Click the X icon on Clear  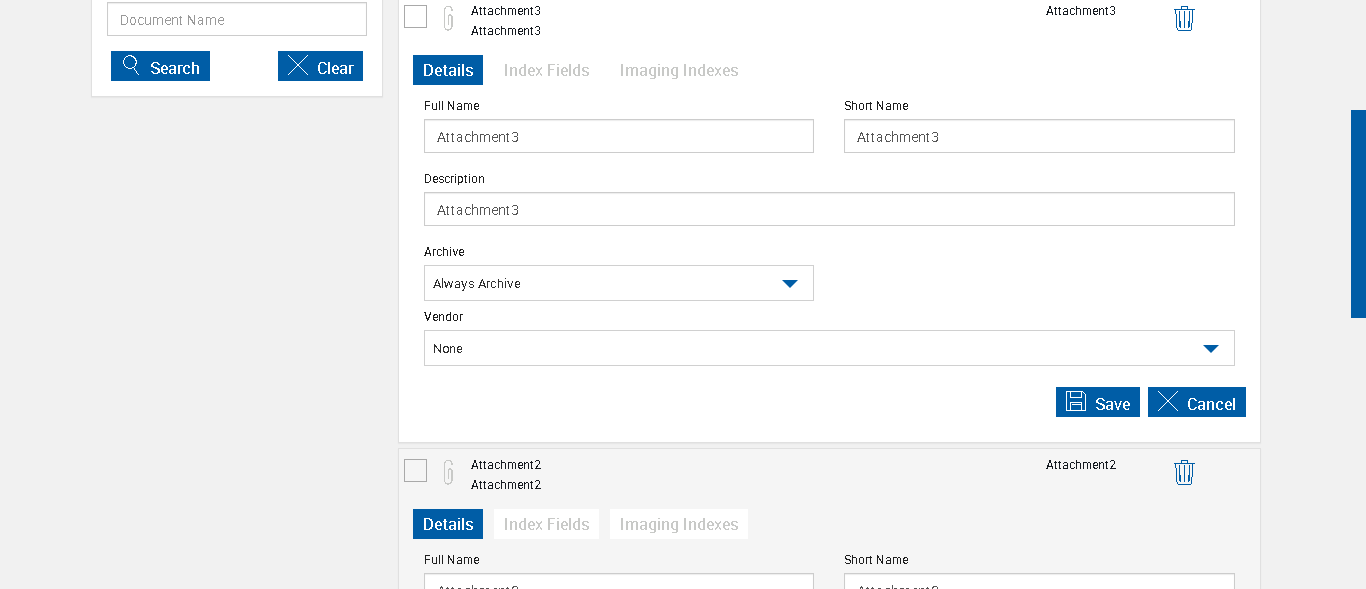298,67
